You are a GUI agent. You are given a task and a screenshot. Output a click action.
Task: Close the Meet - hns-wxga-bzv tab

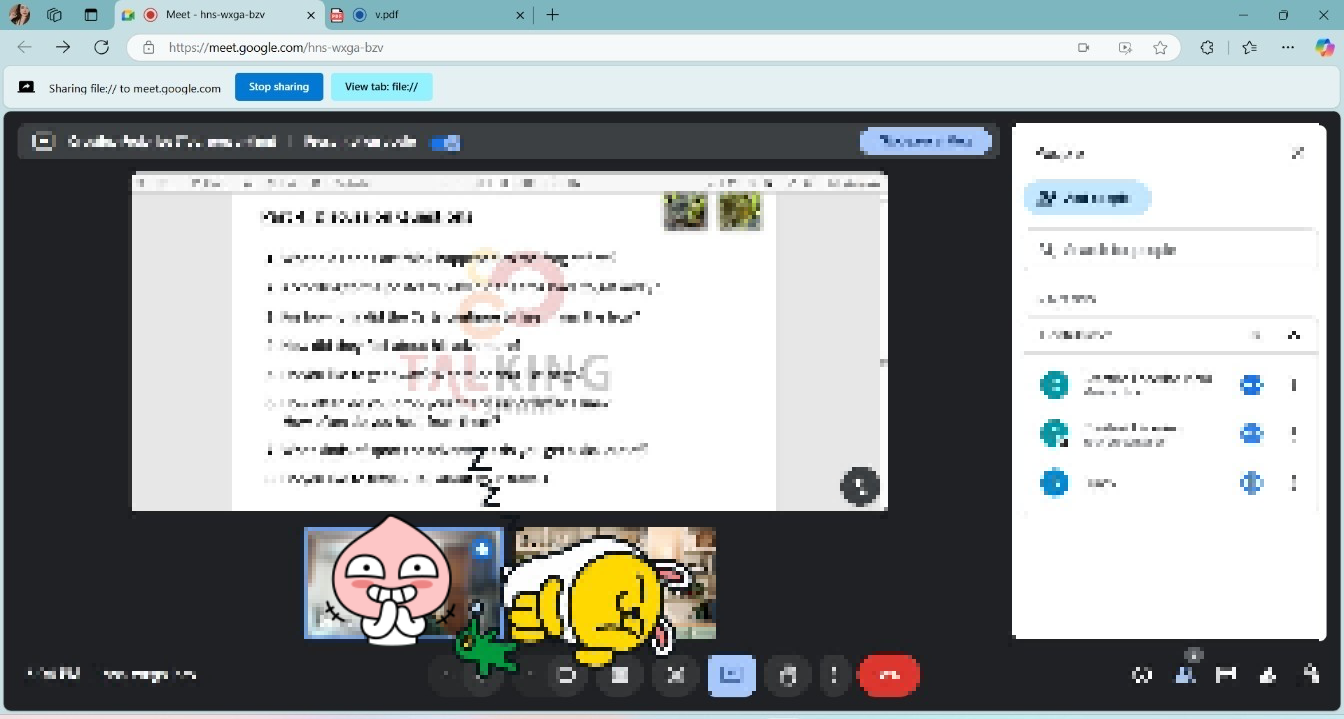tap(311, 15)
